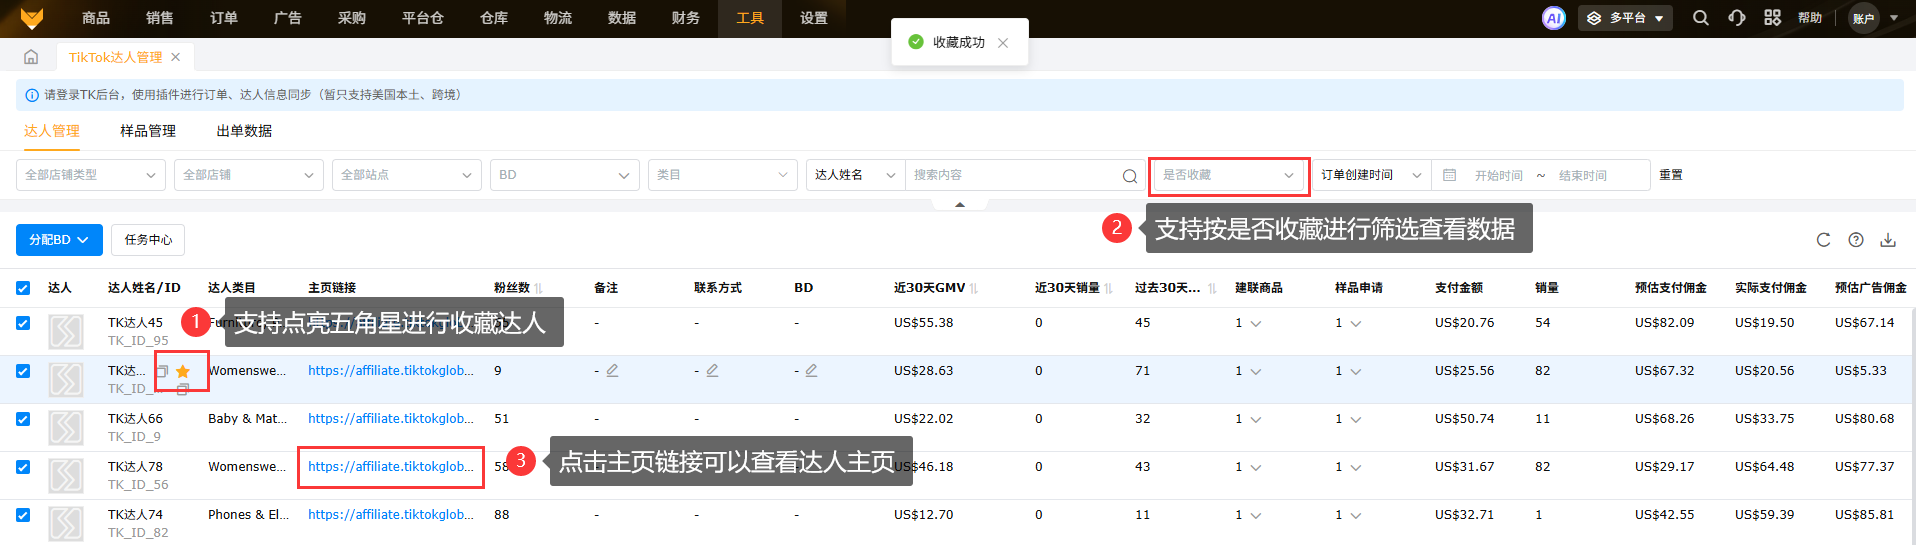Click the download export icon
1916x545 pixels.
point(1888,240)
